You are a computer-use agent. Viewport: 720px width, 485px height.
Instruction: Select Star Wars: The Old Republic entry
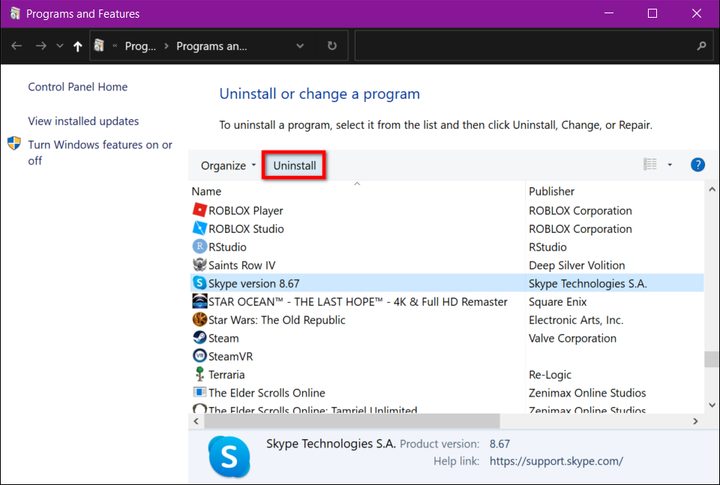coord(276,320)
